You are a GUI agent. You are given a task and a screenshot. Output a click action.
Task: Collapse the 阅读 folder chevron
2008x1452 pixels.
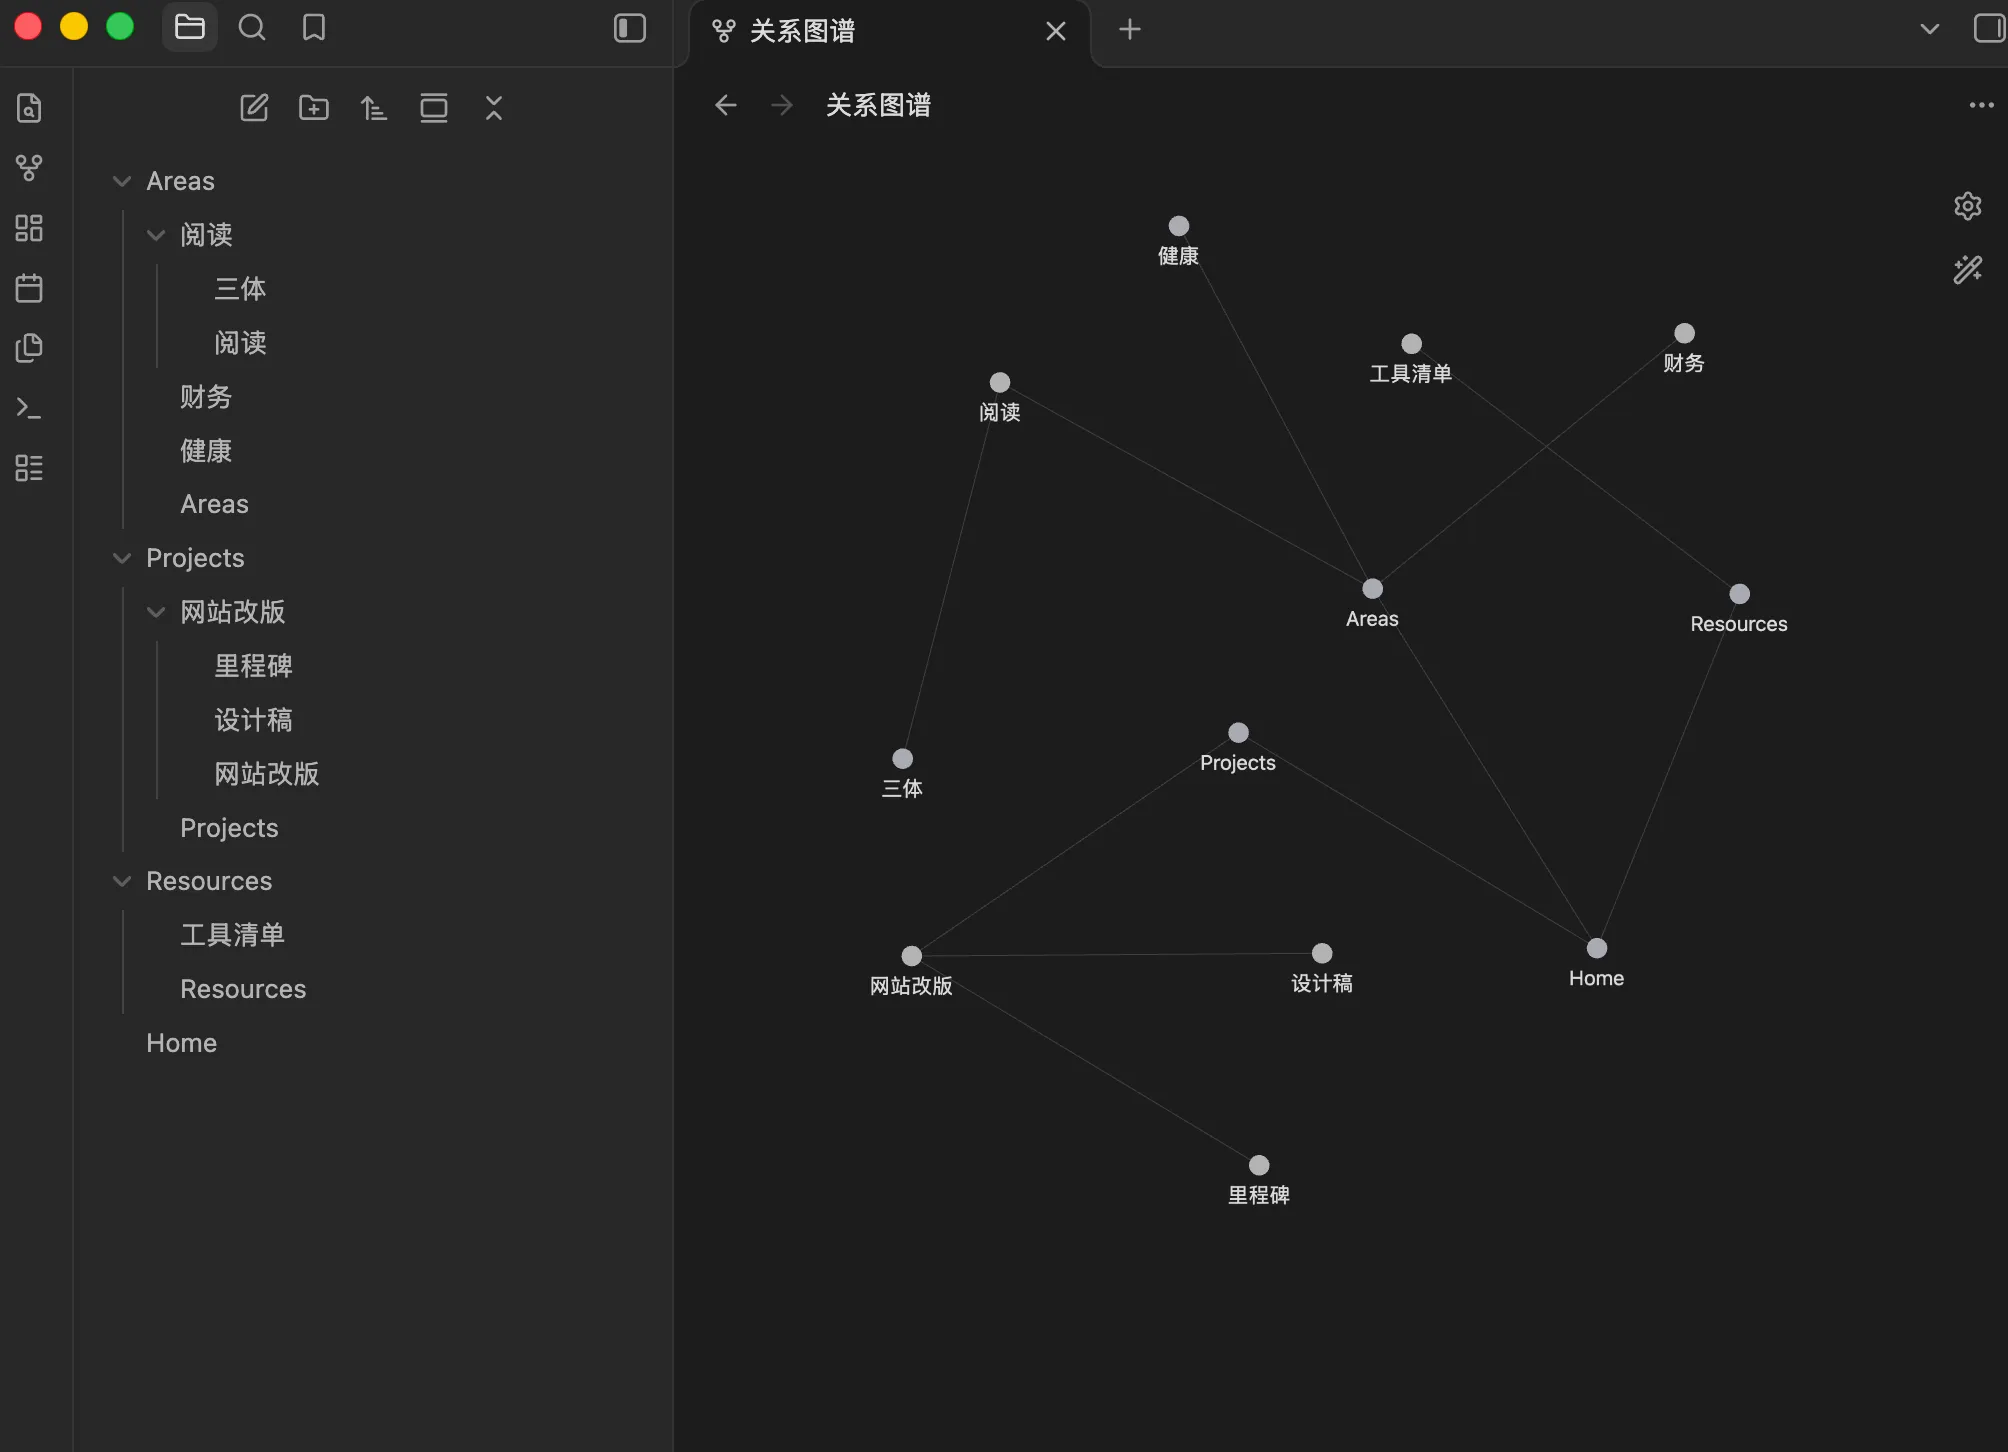(x=156, y=235)
